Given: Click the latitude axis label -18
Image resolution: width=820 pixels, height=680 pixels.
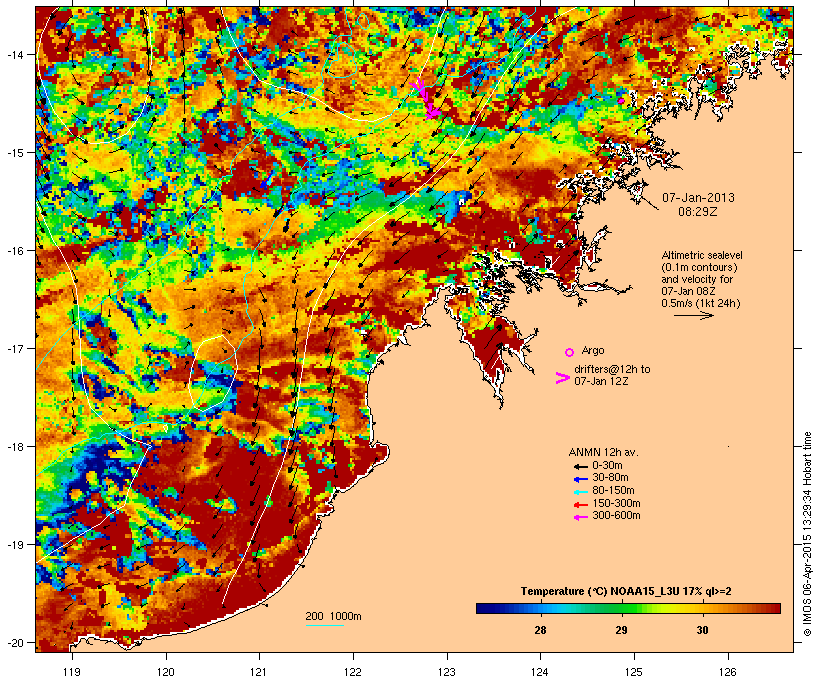Looking at the screenshot, I should coord(14,447).
